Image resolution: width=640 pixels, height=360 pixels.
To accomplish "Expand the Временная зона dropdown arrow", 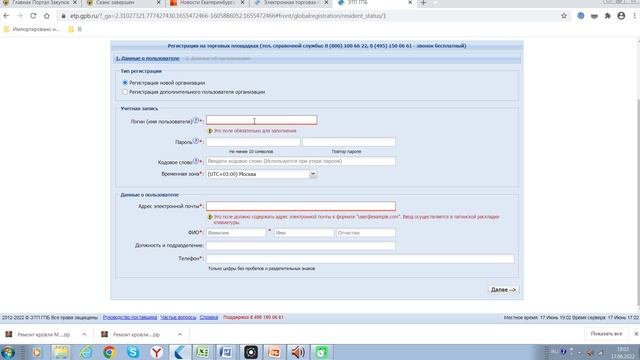I will coord(313,174).
